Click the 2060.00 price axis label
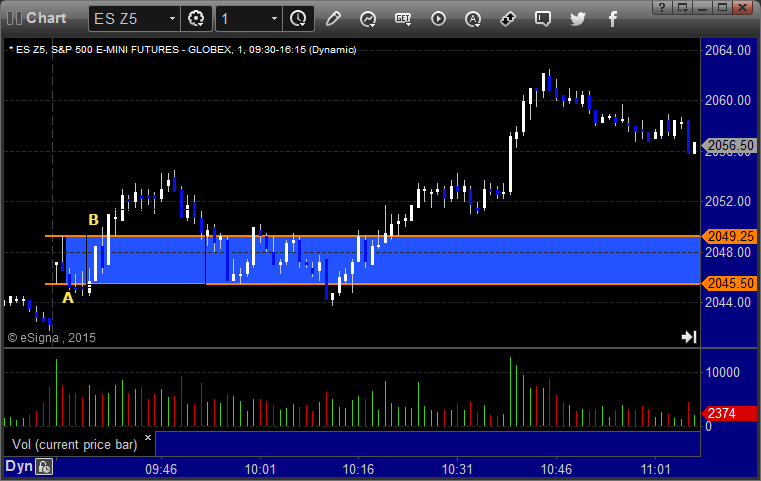This screenshot has height=481, width=761. [x=728, y=100]
